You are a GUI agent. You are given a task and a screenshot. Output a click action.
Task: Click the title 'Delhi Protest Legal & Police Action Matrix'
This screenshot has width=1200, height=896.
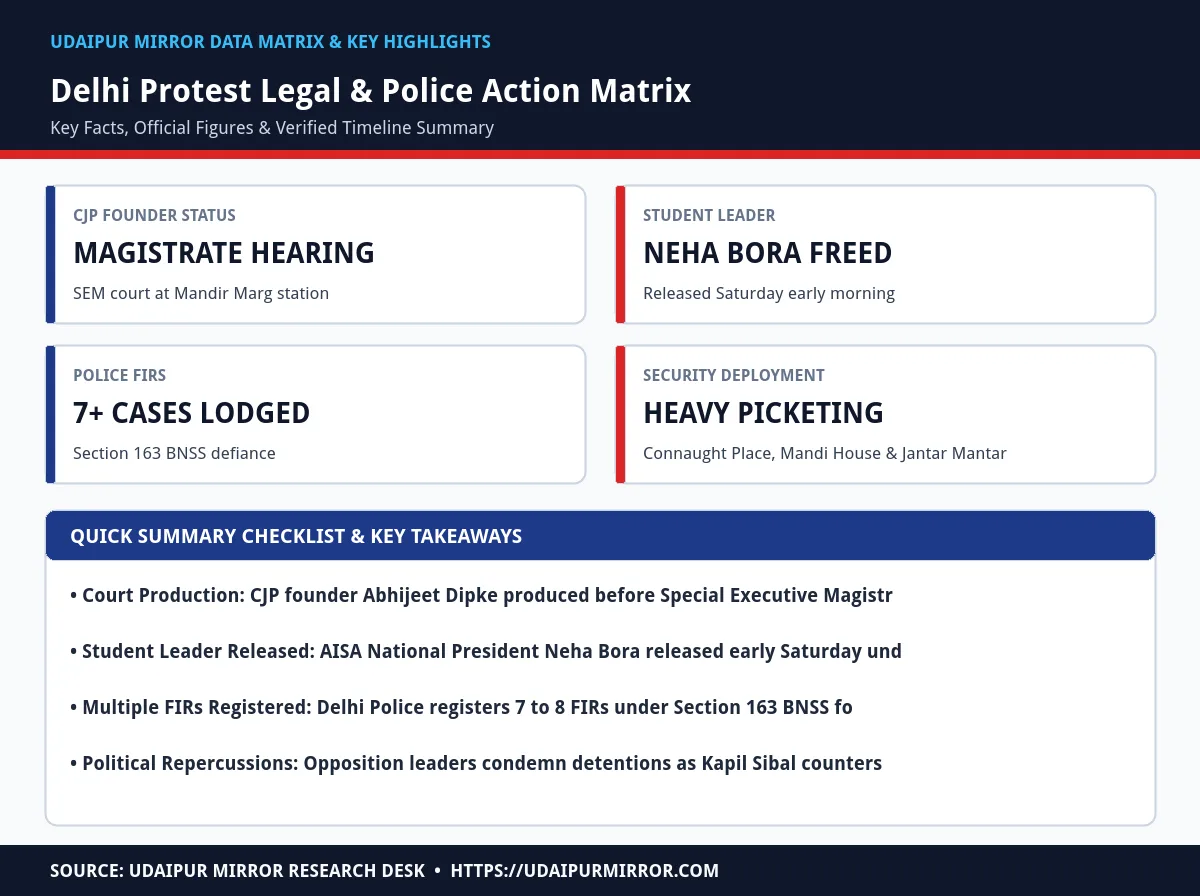[370, 91]
